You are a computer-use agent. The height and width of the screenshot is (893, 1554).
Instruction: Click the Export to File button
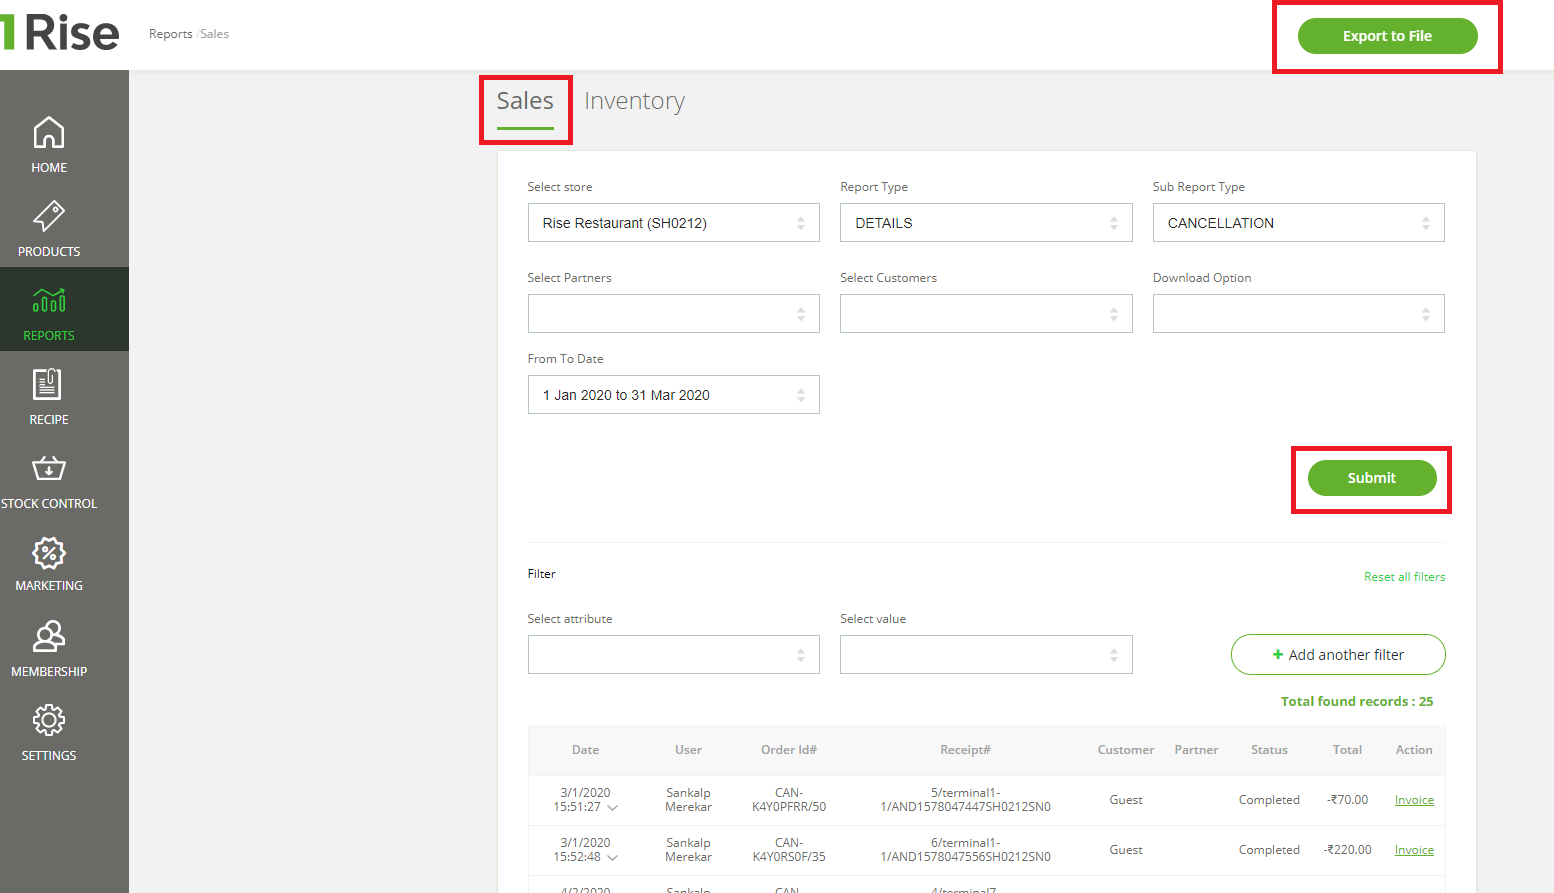tap(1387, 36)
